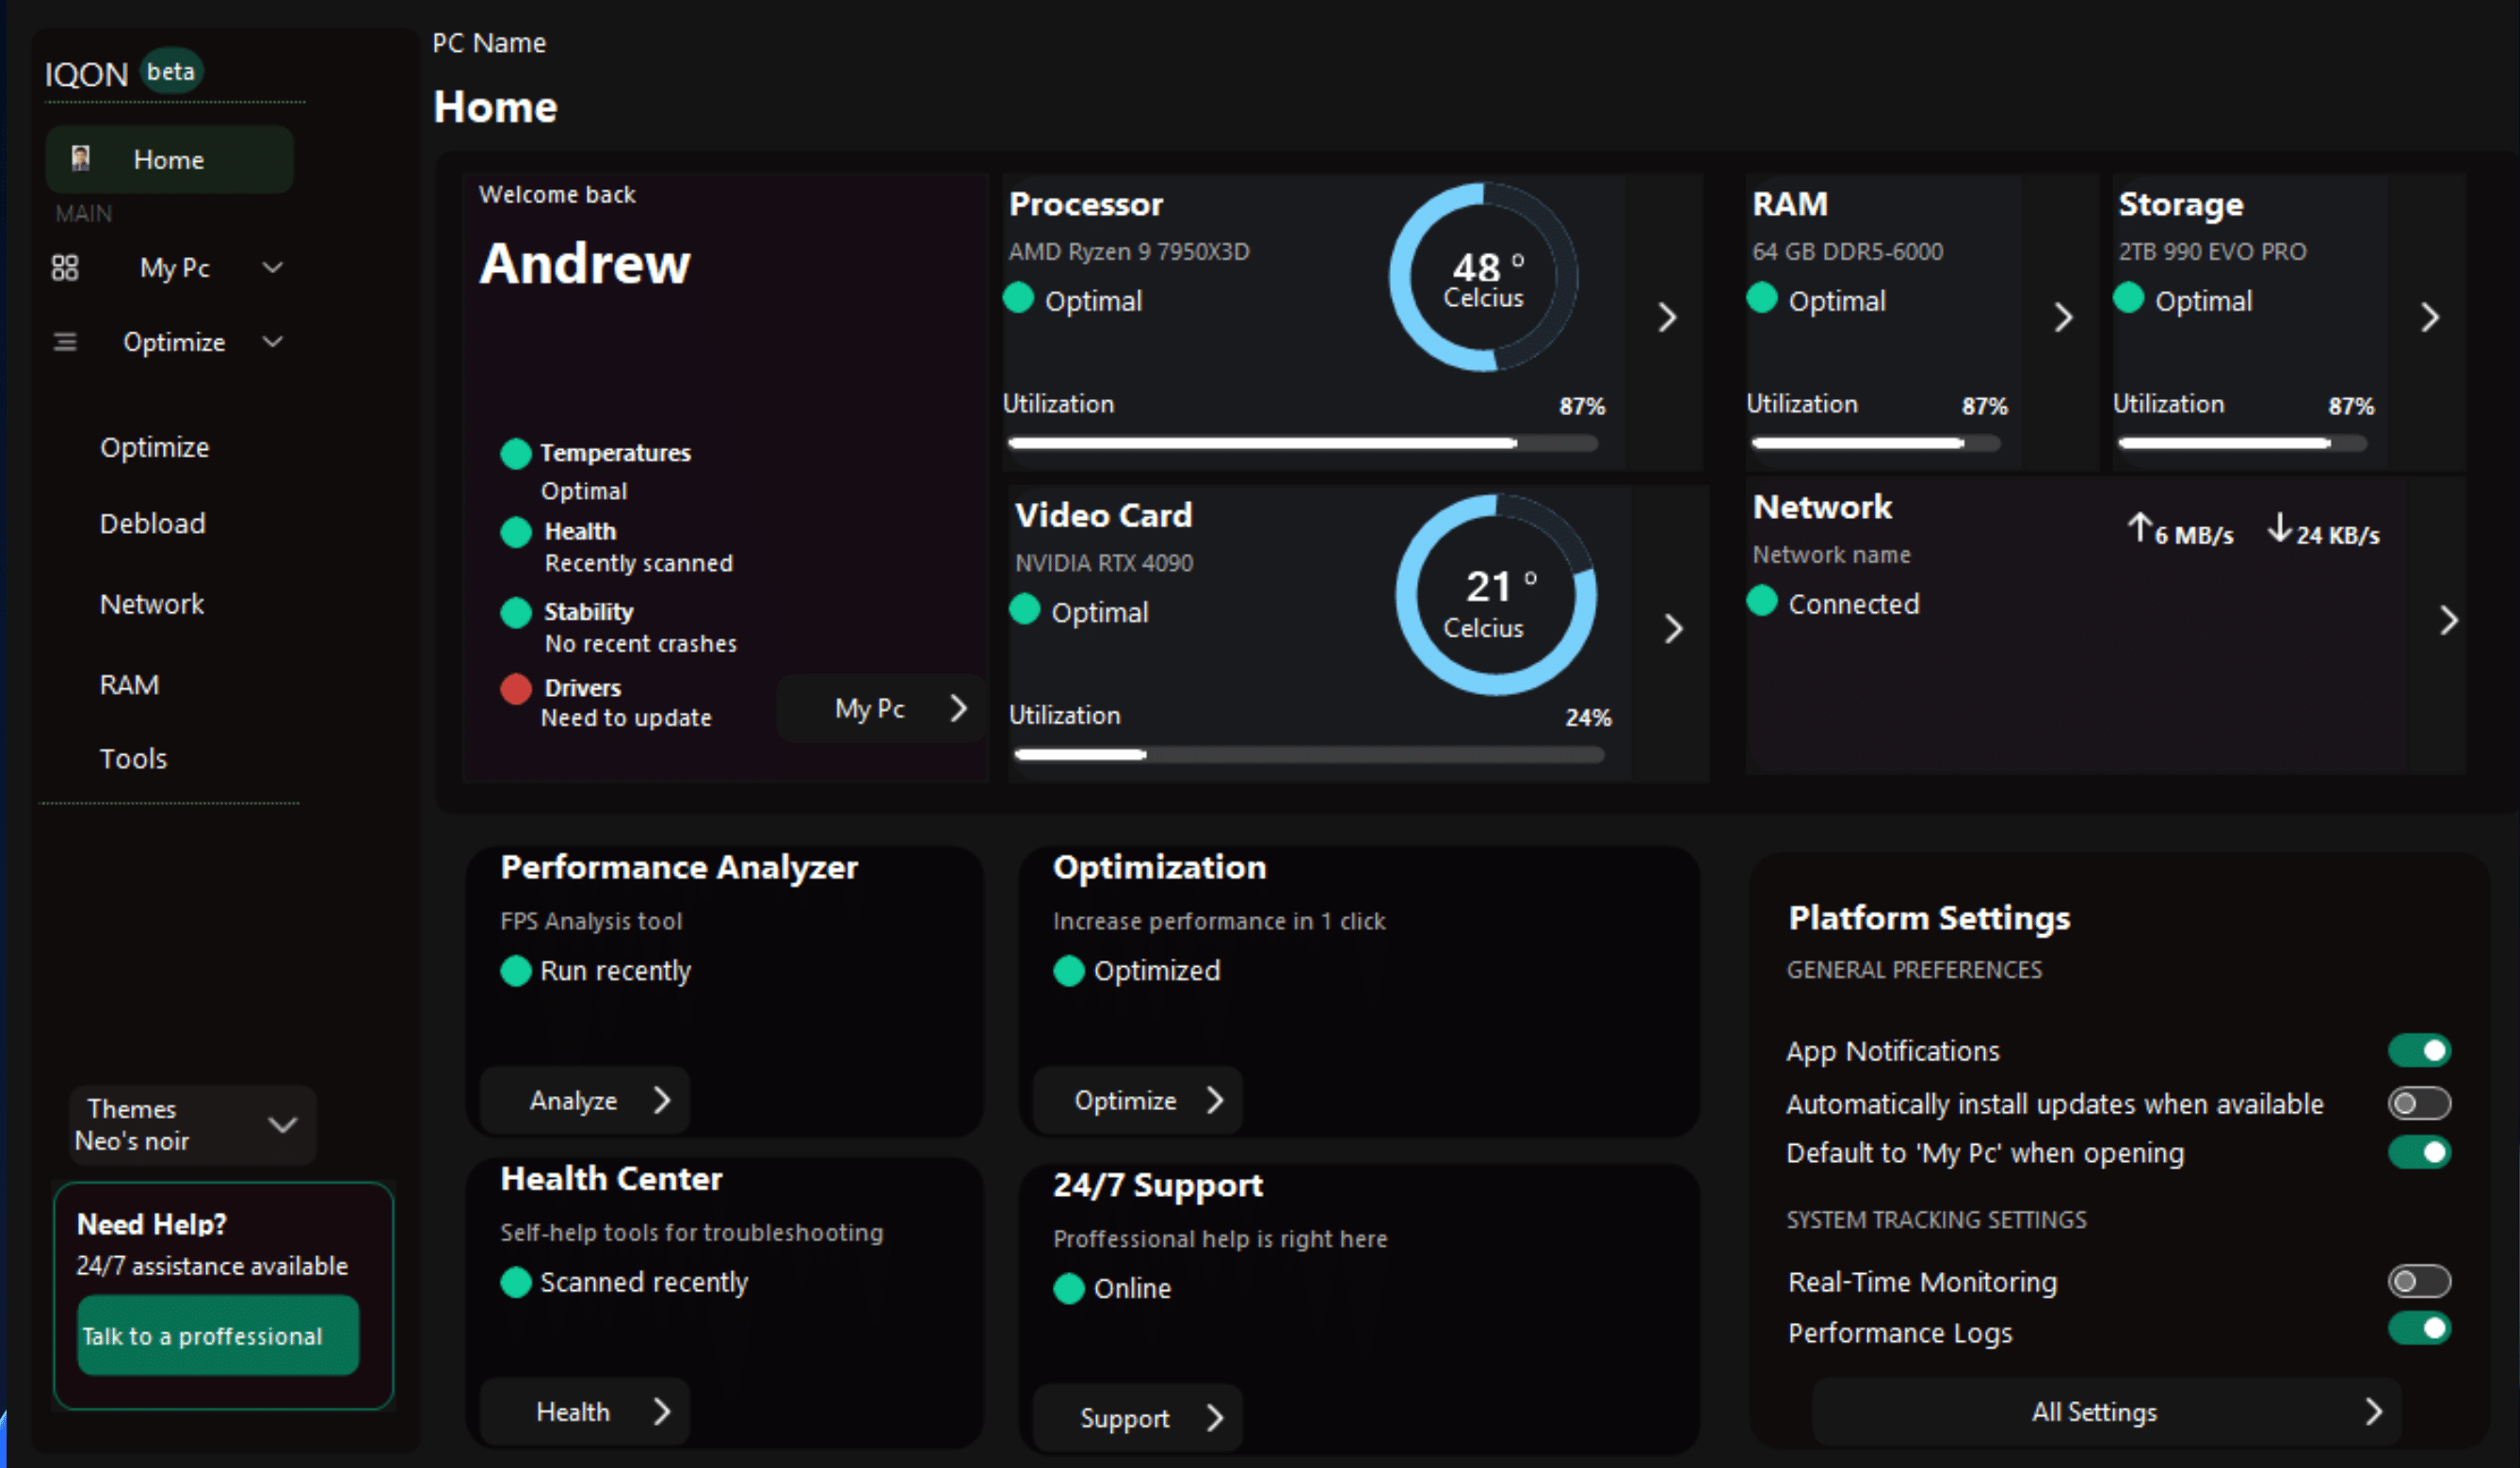
Task: Open the My Pc dashboard icon in sidebar
Action: (66, 267)
